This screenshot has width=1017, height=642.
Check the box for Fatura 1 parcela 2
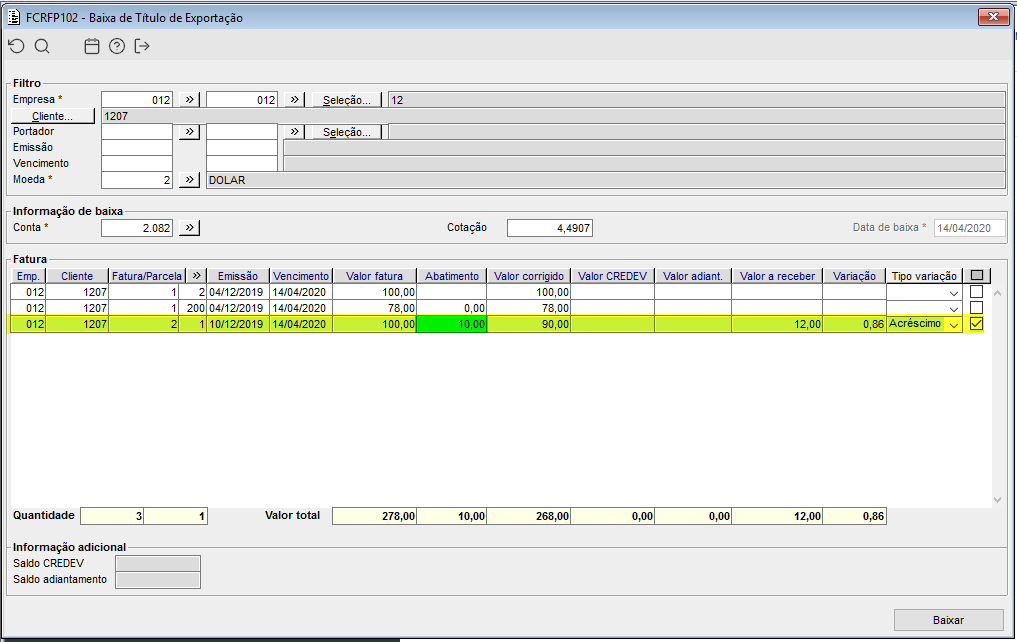coord(976,292)
